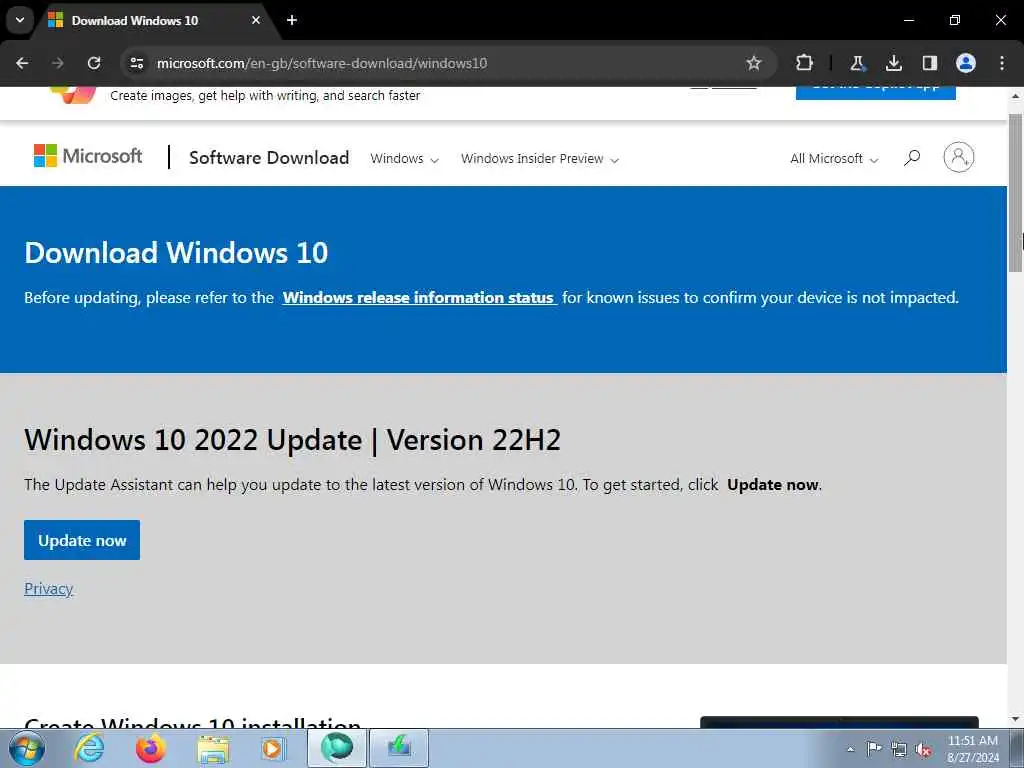The width and height of the screenshot is (1024, 768).
Task: Open the site search magnifier icon
Action: 912,157
